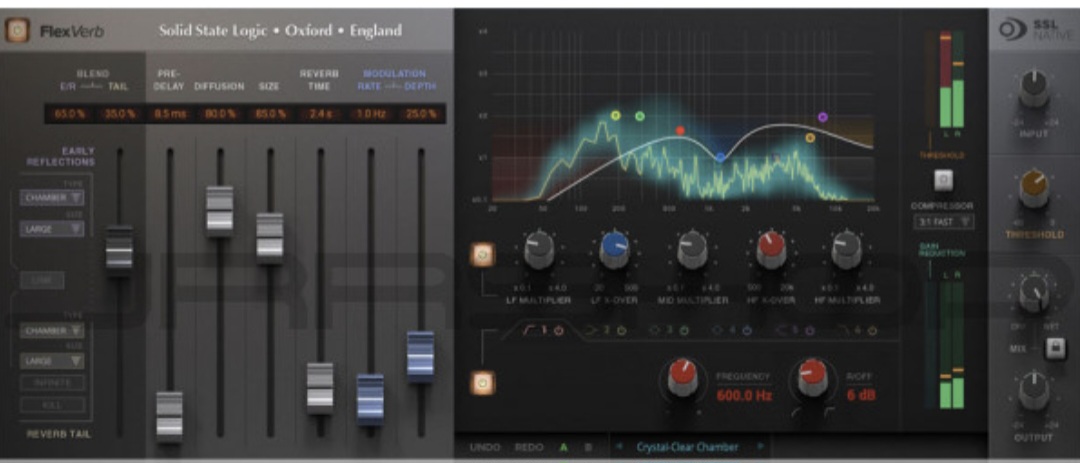Select the EQ band 5 tab number

[x=795, y=331]
